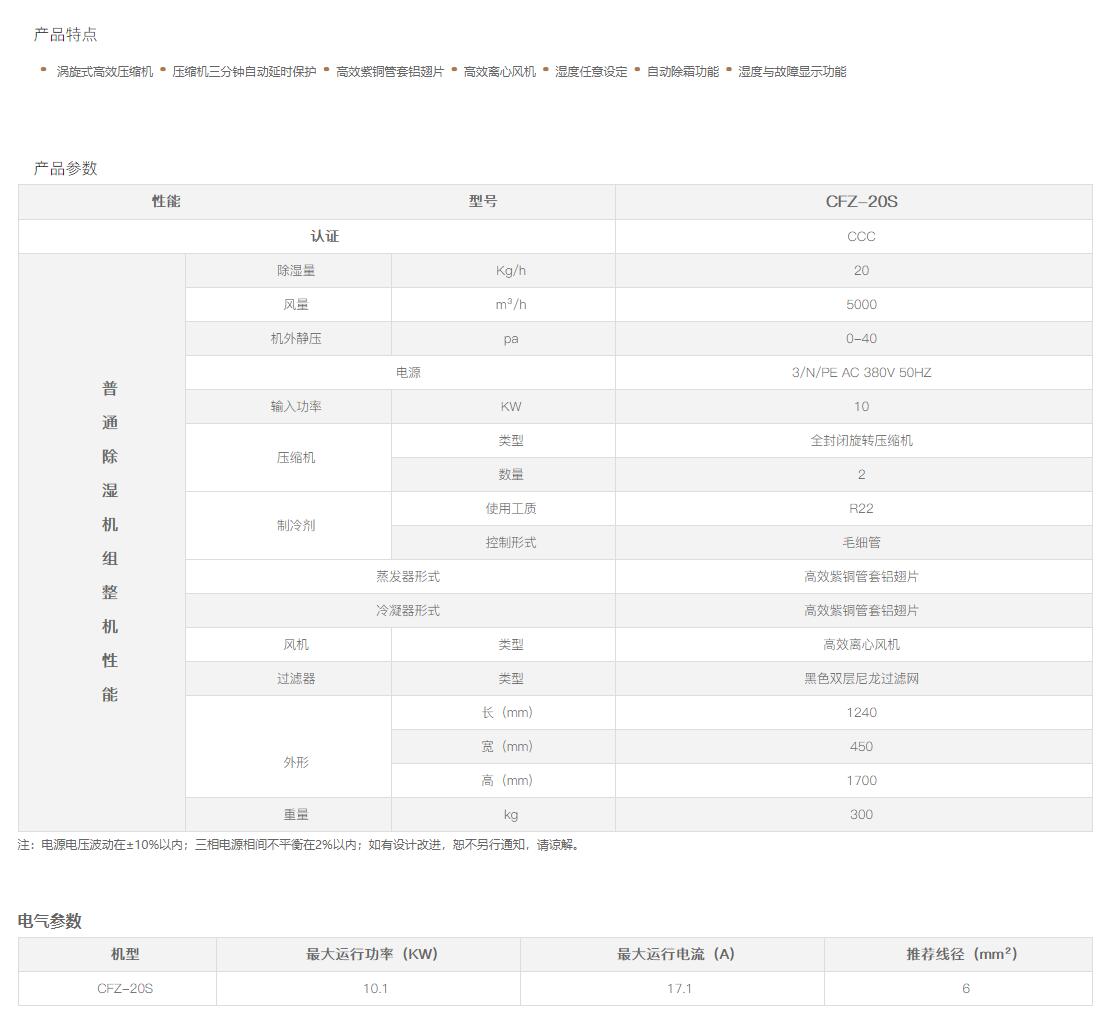Select the 毛细管 control form cell
The width and height of the screenshot is (1115, 1032).
861,543
